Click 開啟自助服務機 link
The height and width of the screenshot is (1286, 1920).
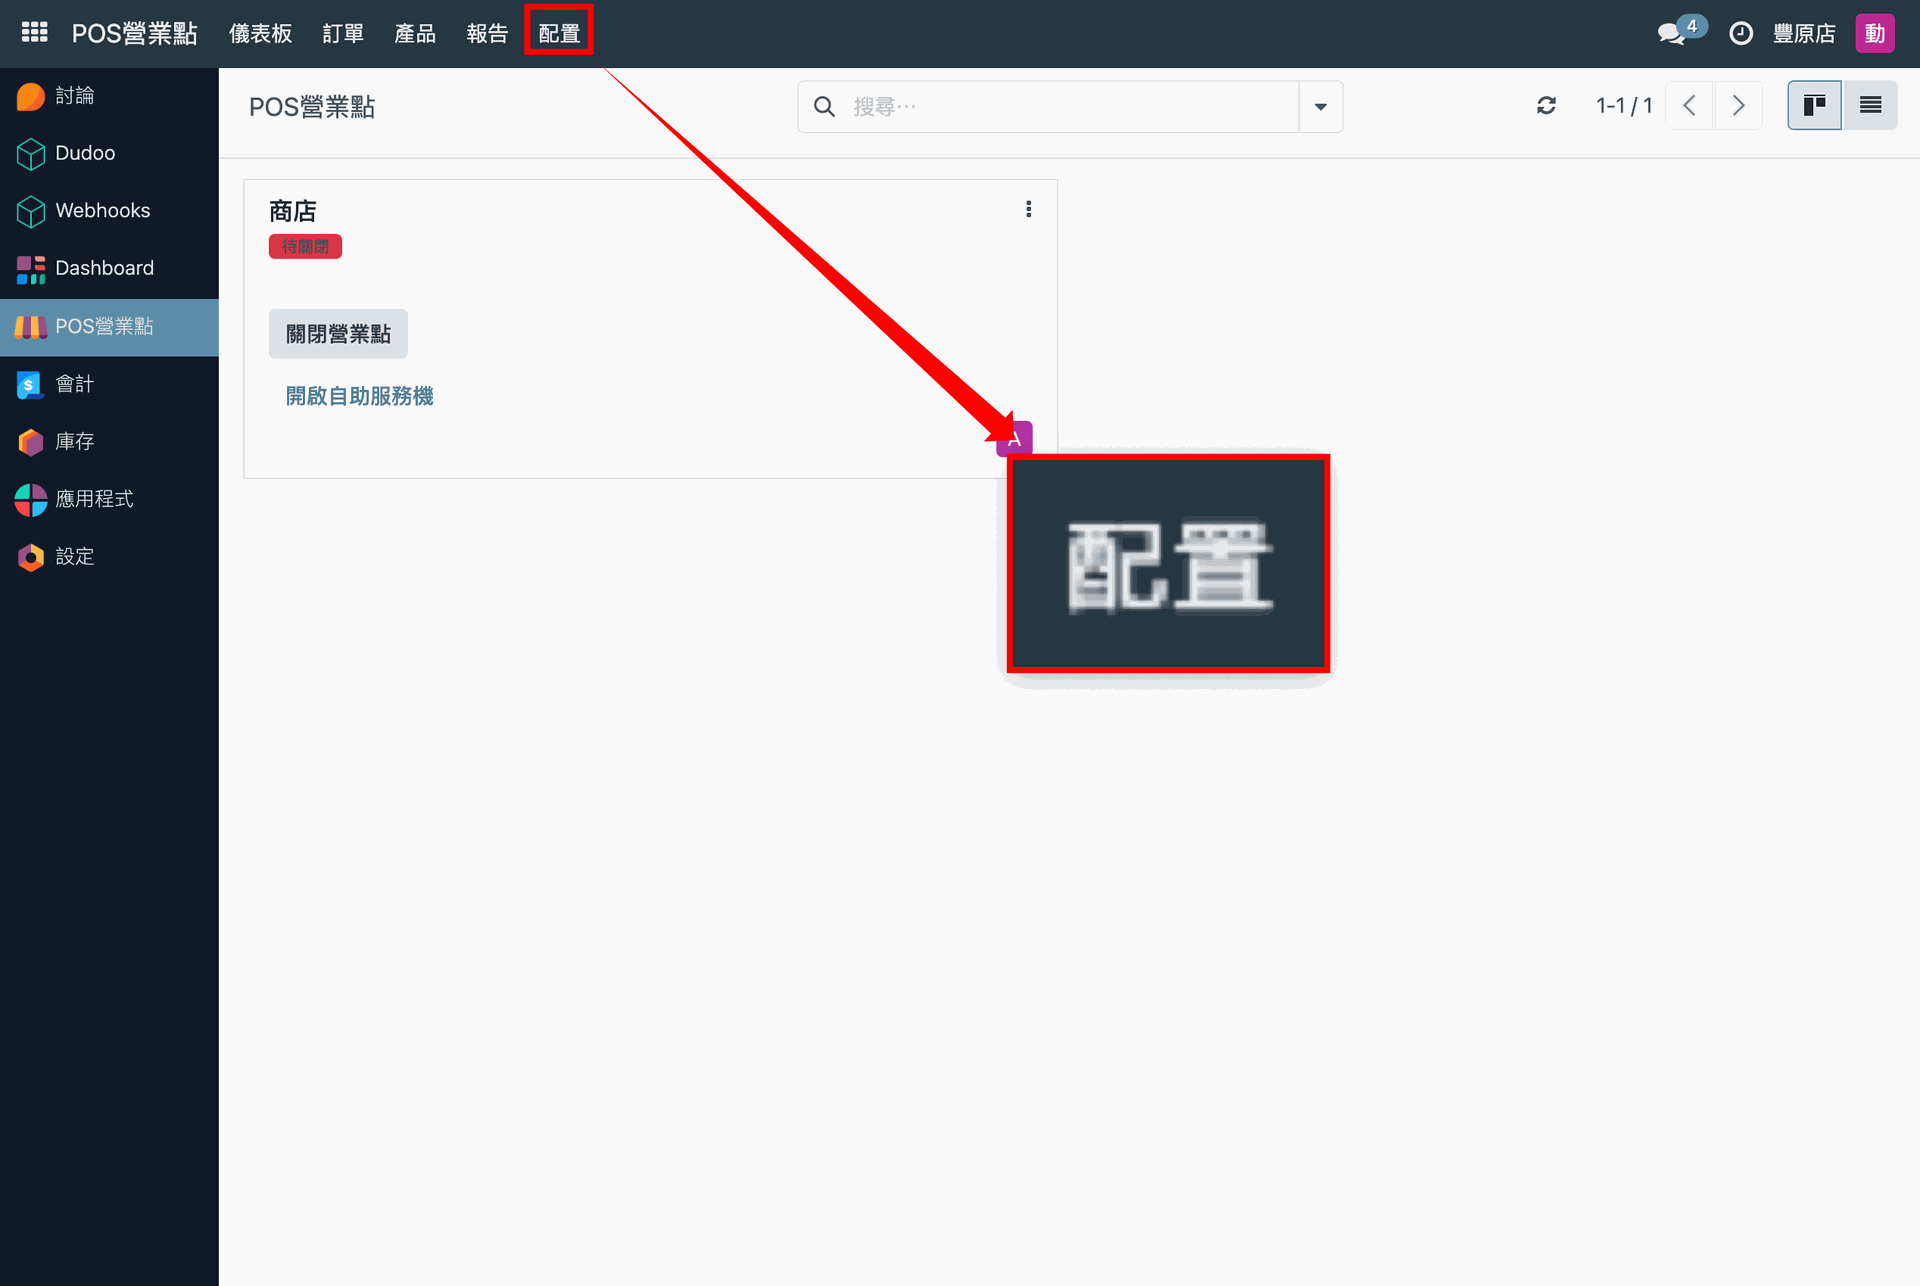(x=359, y=396)
